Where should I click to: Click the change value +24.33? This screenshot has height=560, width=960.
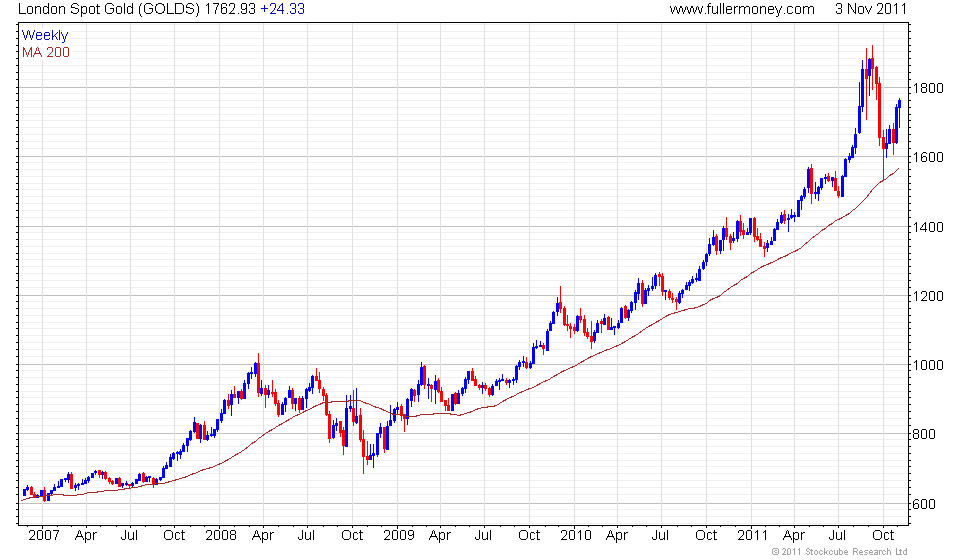click(x=282, y=9)
